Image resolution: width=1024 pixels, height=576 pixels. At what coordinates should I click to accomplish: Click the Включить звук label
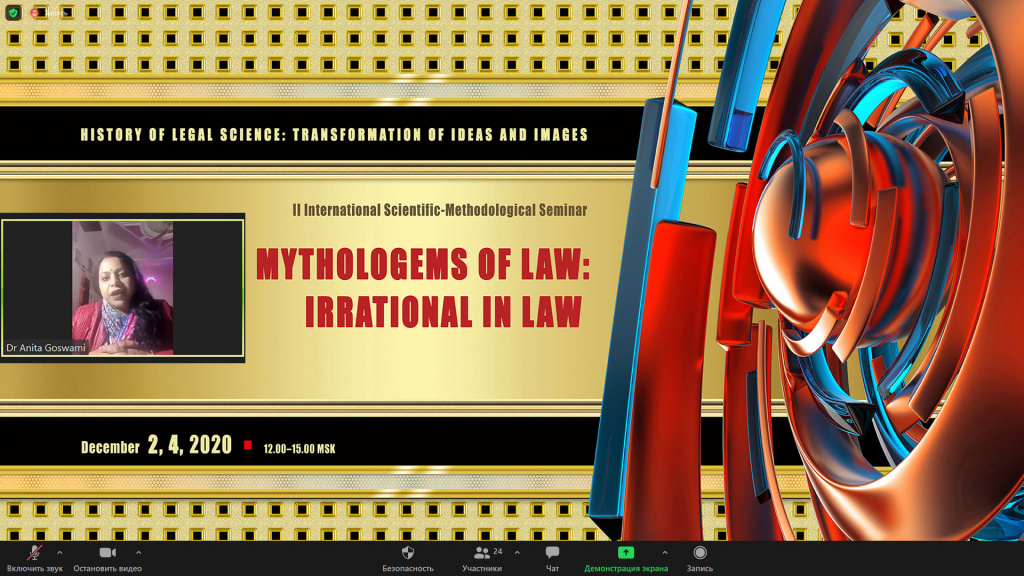(35, 568)
